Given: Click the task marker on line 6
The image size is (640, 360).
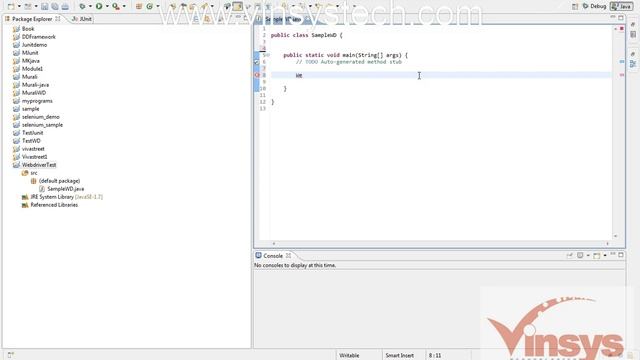Looking at the screenshot, I should tap(257, 62).
